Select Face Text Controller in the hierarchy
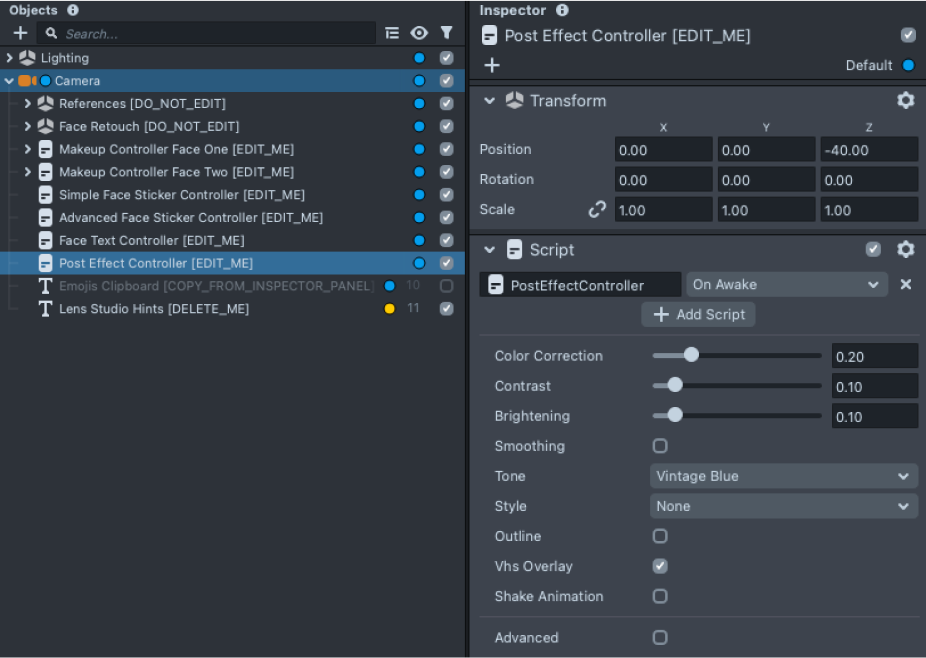926x658 pixels. point(151,240)
